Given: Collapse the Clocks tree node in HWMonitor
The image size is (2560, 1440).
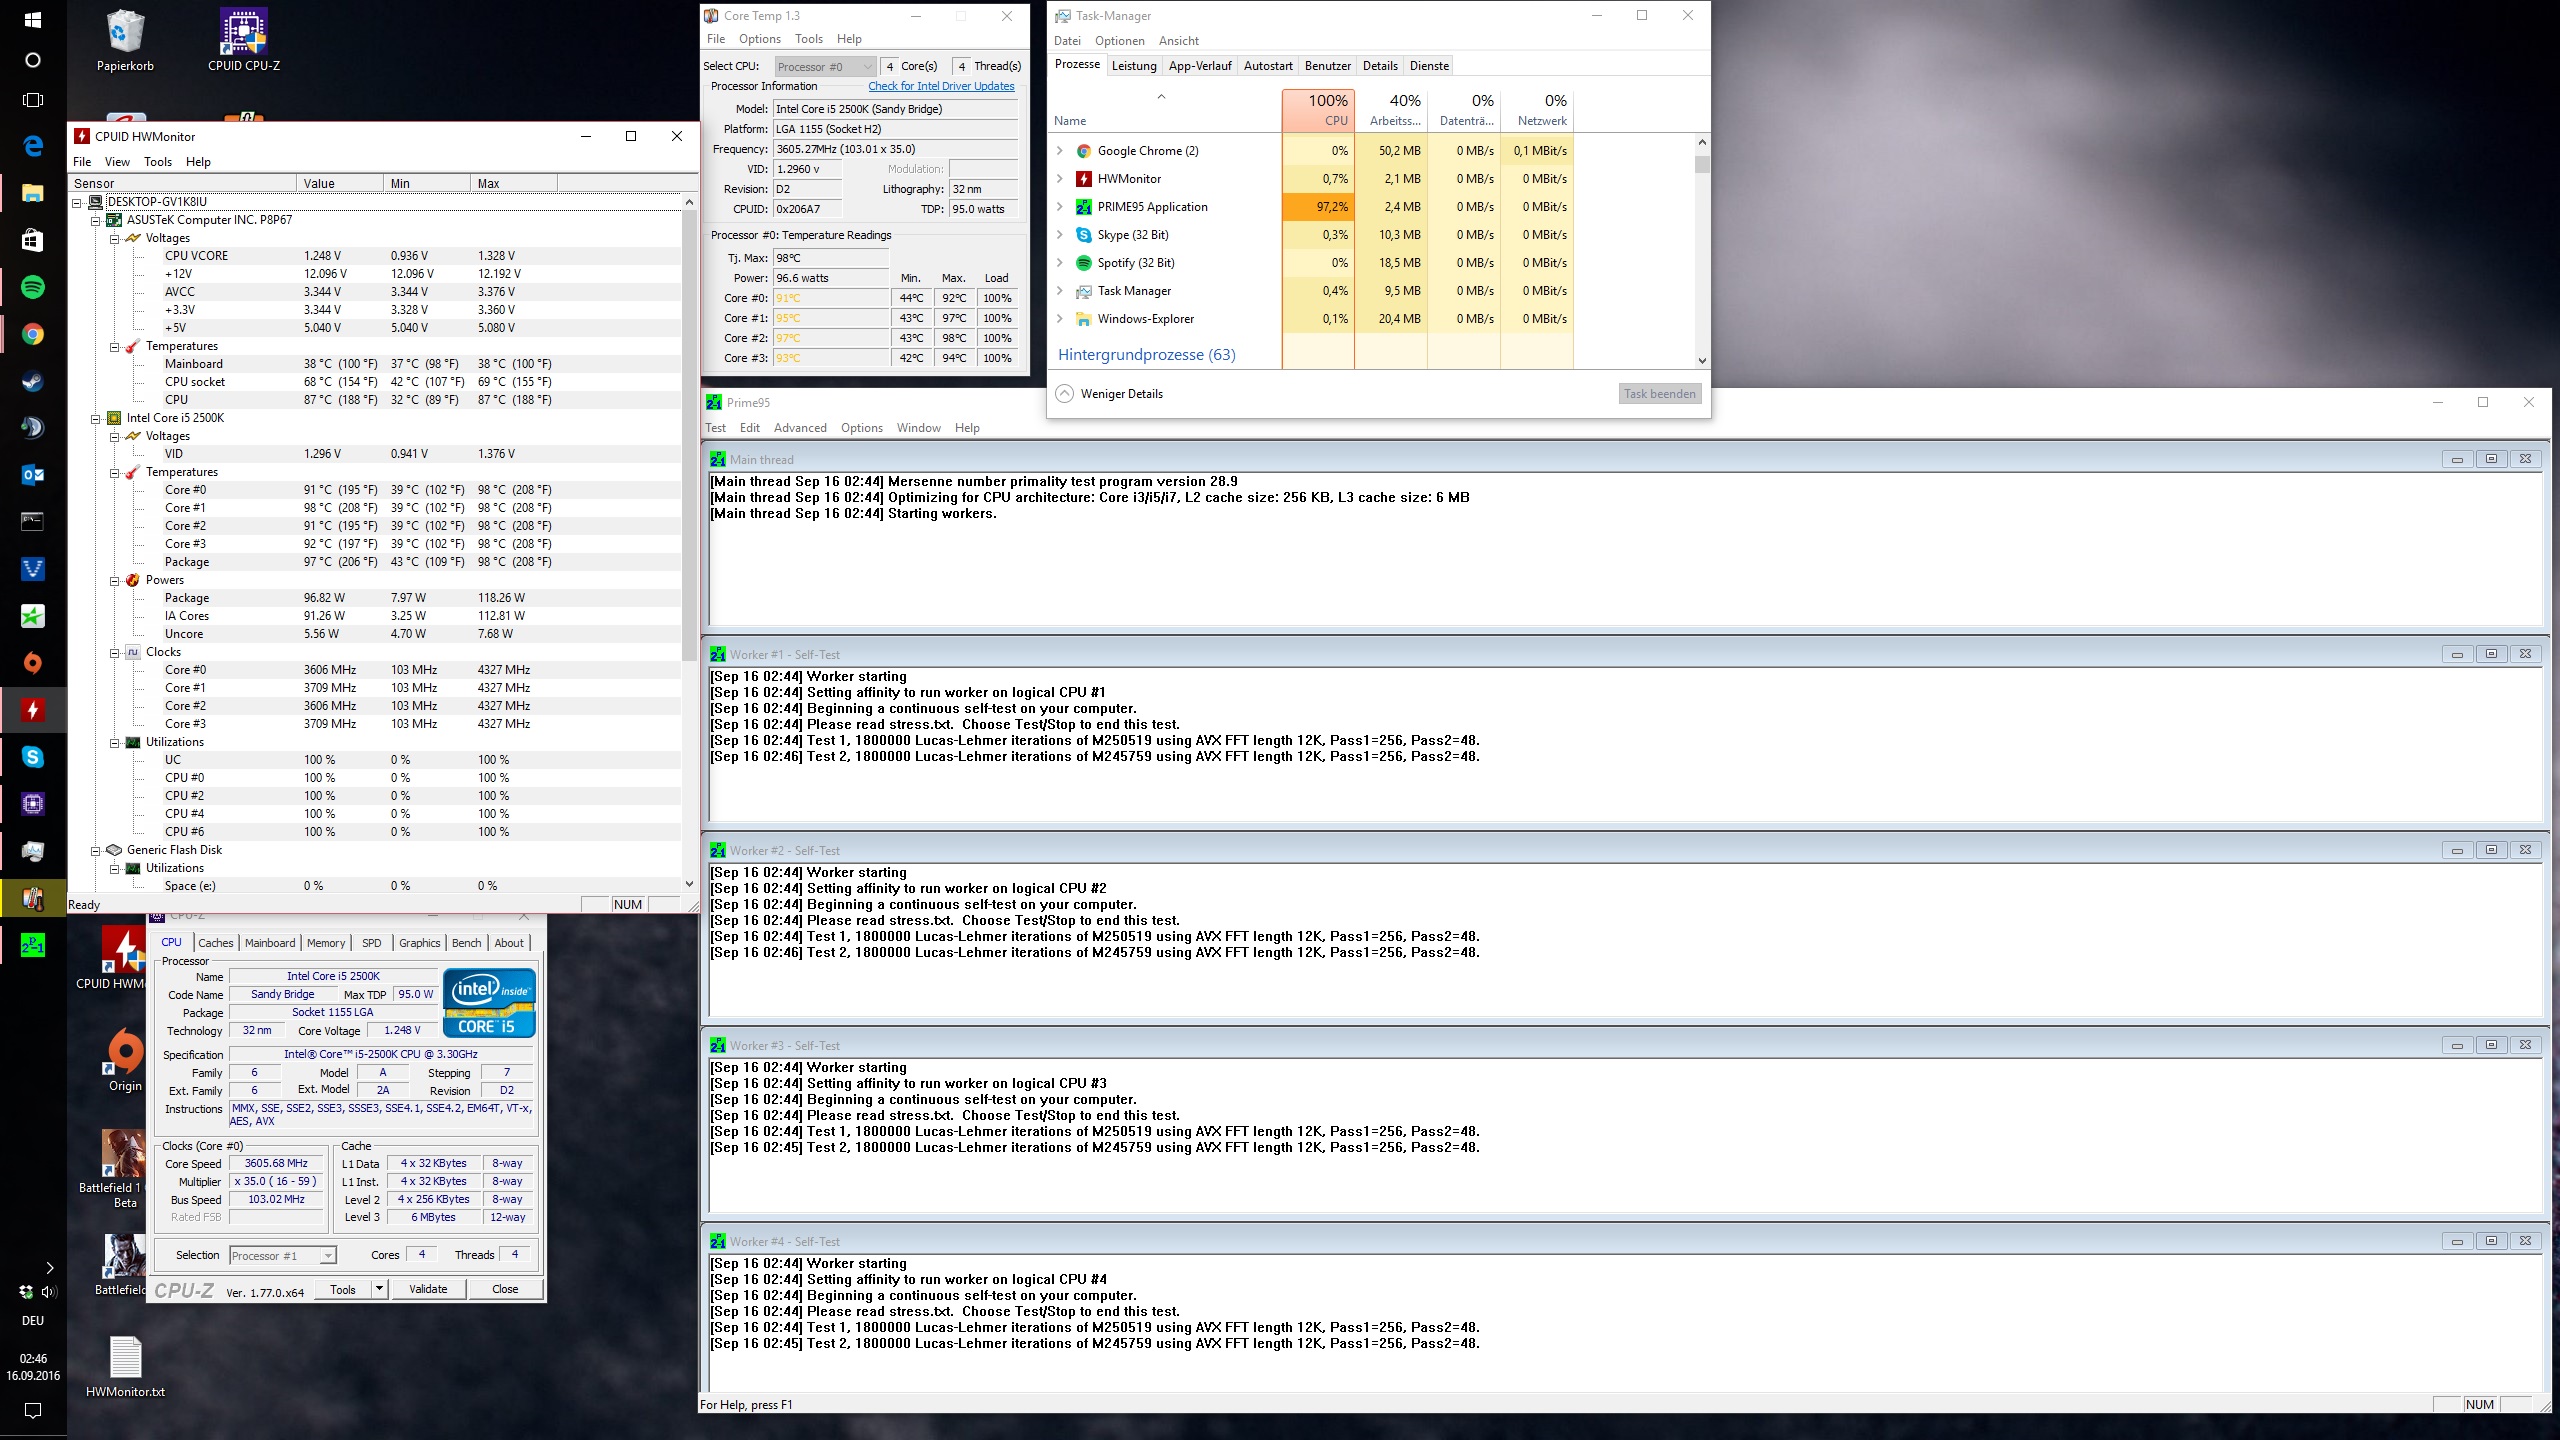Looking at the screenshot, I should (x=115, y=652).
